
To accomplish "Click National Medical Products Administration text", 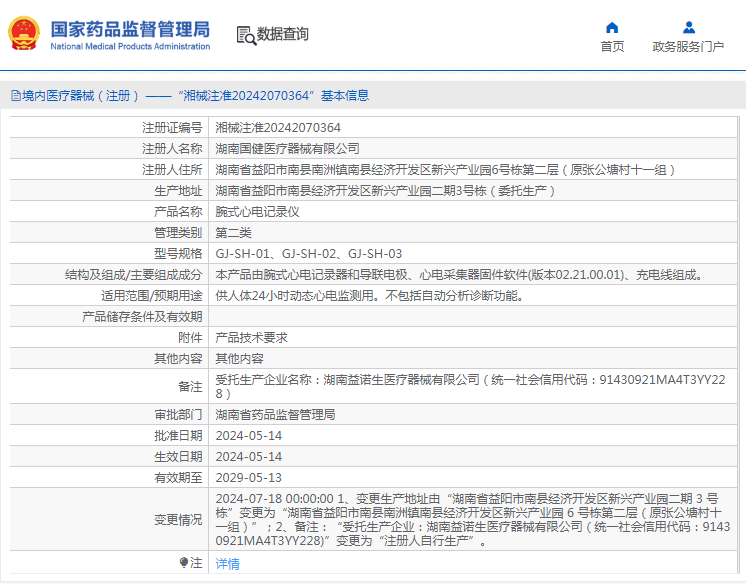I will pos(130,46).
